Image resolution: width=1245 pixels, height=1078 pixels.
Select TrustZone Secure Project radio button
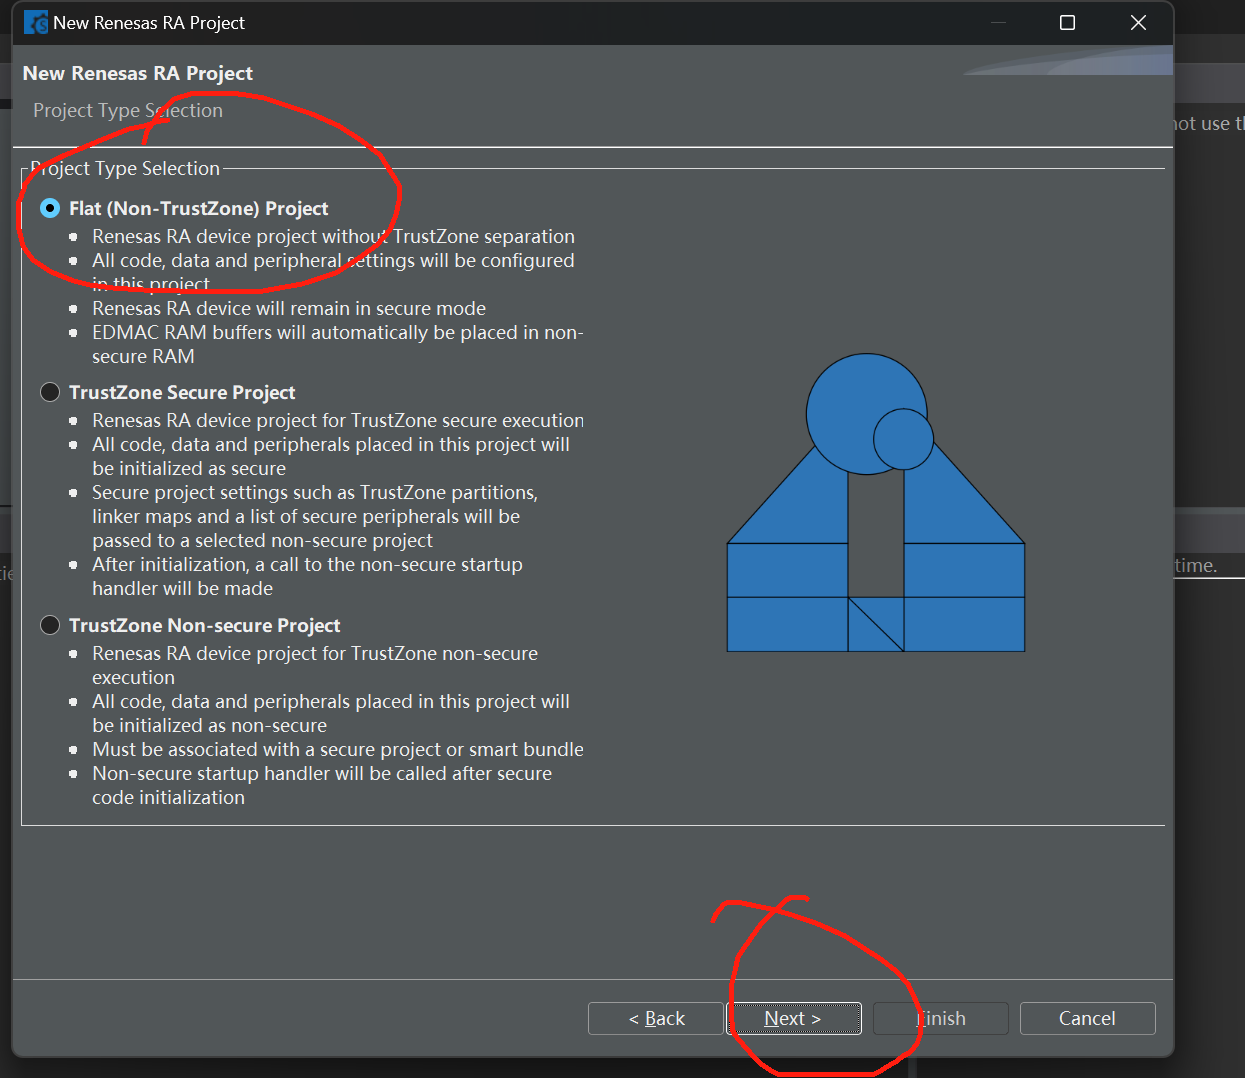click(x=50, y=392)
